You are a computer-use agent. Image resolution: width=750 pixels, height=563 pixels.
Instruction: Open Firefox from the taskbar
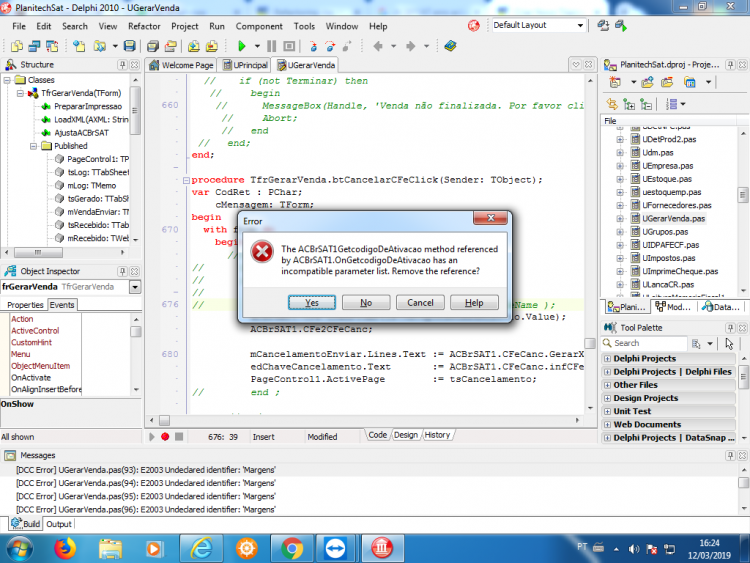65,548
